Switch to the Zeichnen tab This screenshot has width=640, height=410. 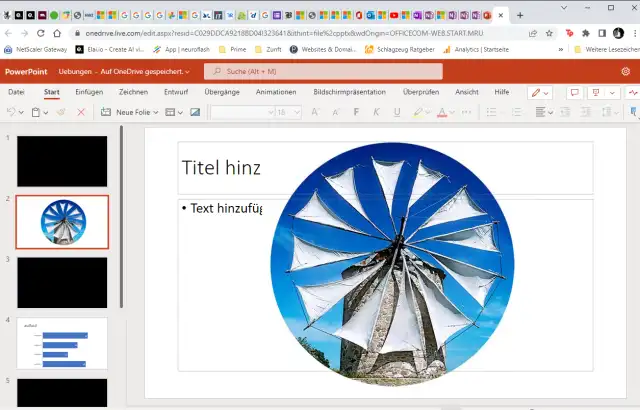pyautogui.click(x=133, y=92)
